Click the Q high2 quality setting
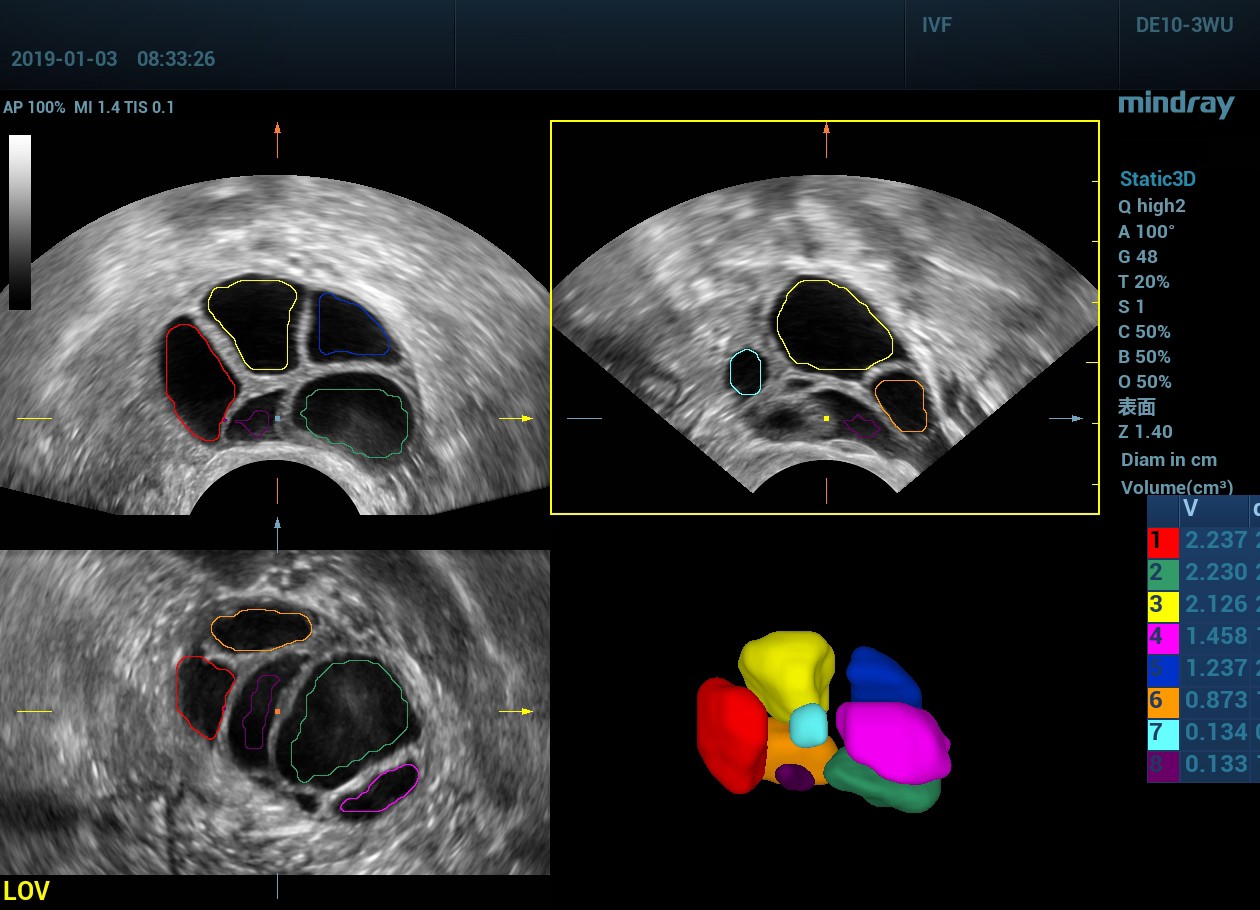Viewport: 1260px width, 910px height. [1151, 206]
